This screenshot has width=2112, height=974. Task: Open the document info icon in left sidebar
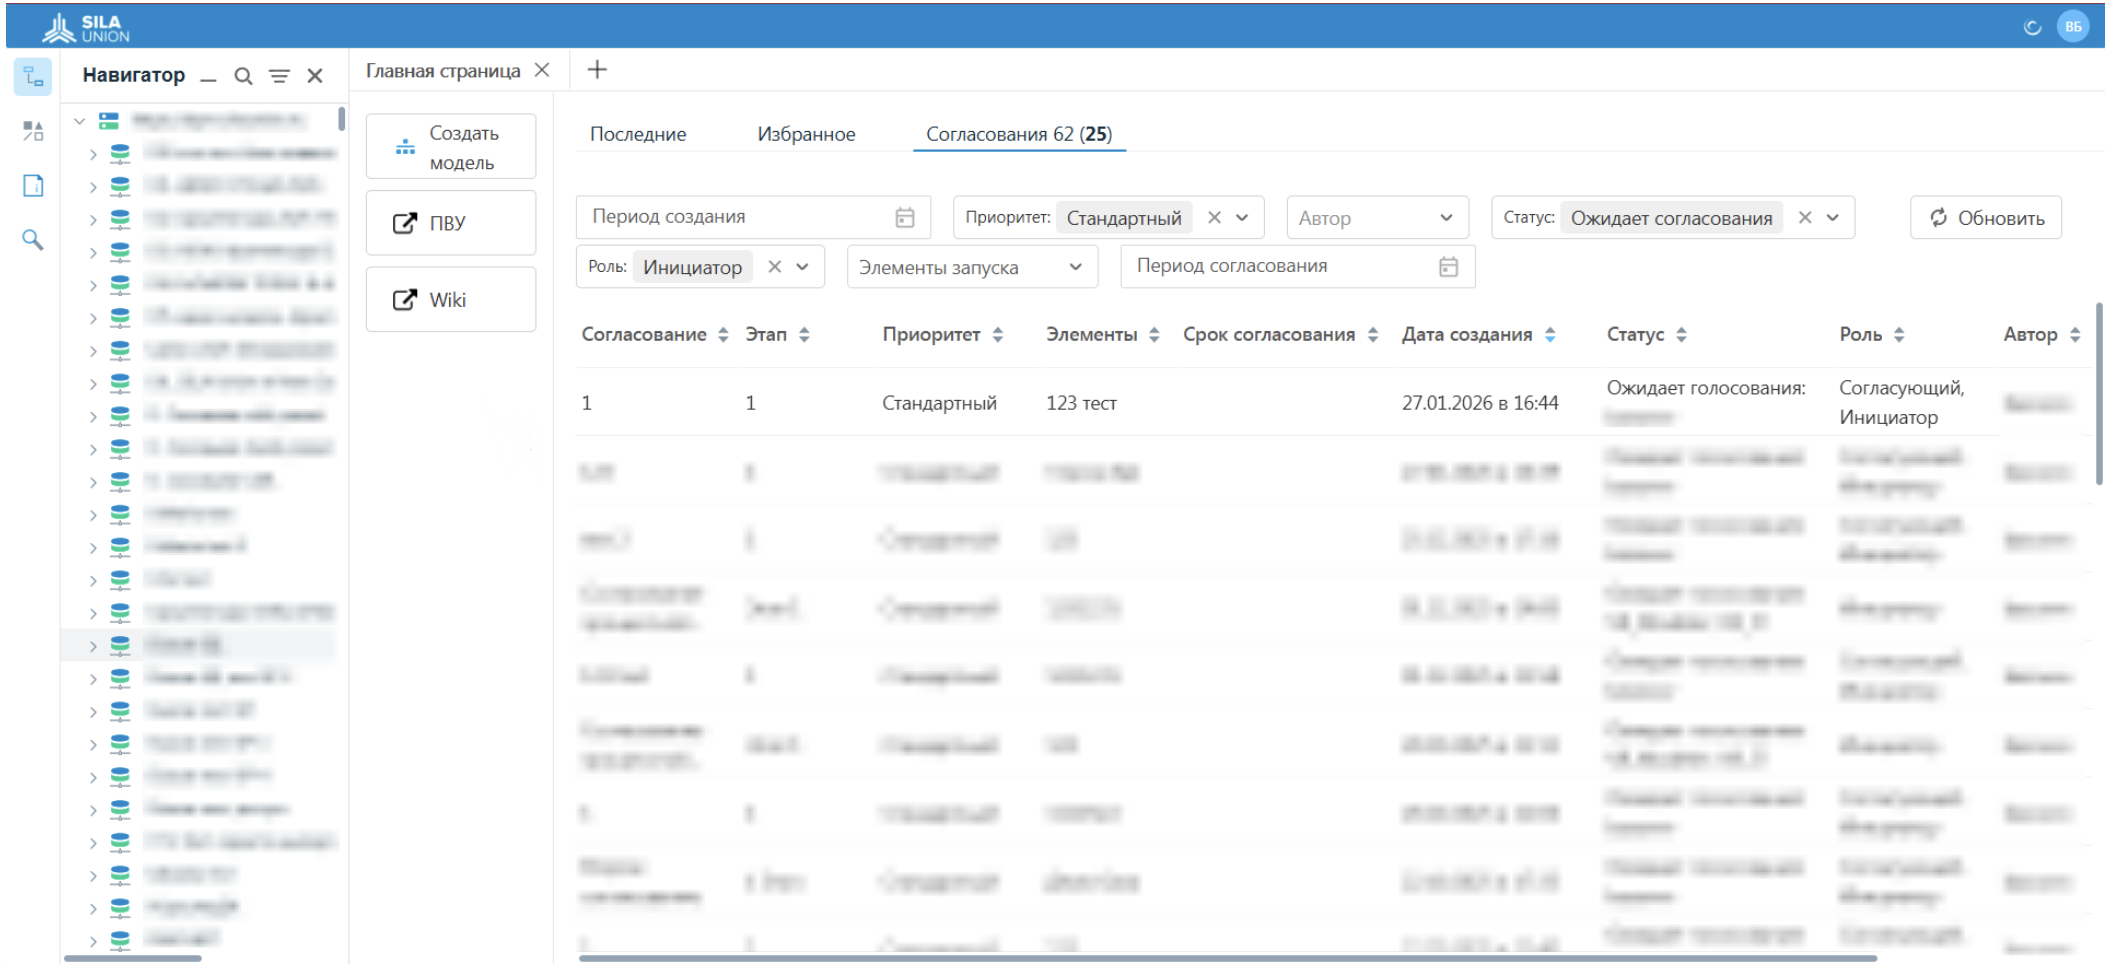[33, 185]
